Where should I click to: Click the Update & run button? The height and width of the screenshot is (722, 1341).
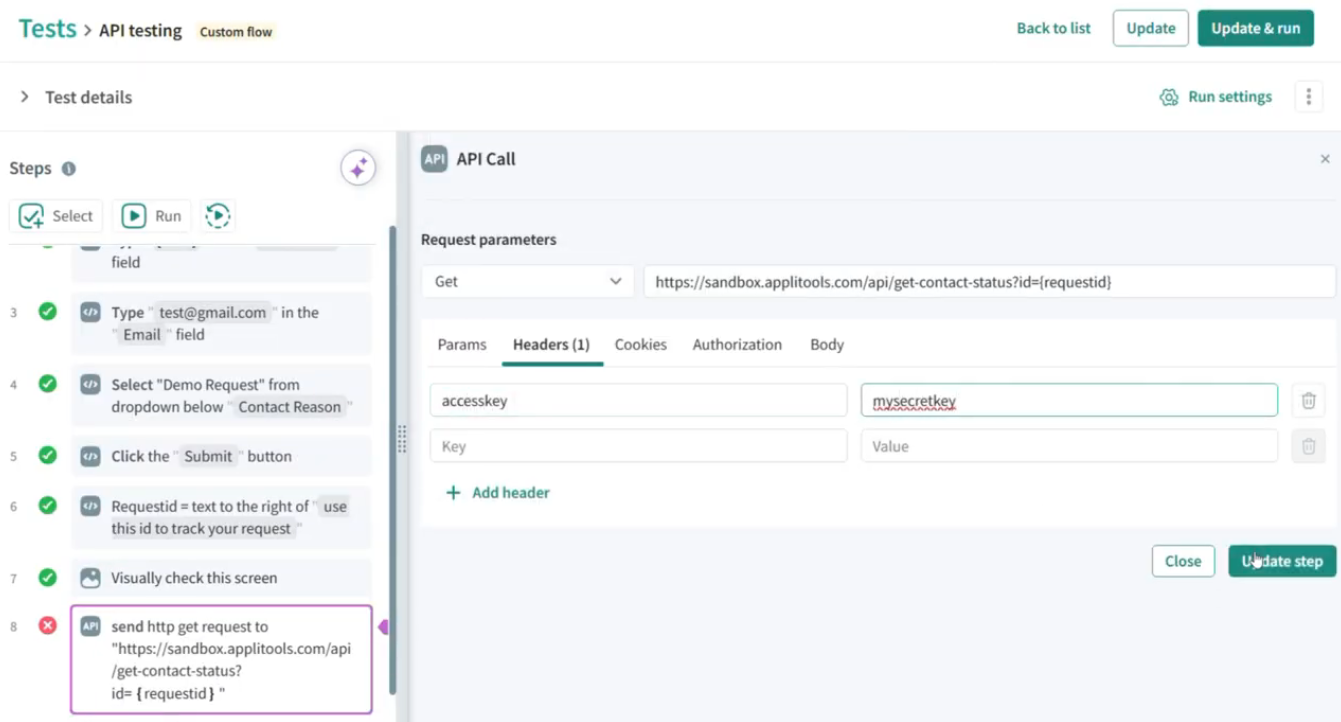click(x=1255, y=28)
